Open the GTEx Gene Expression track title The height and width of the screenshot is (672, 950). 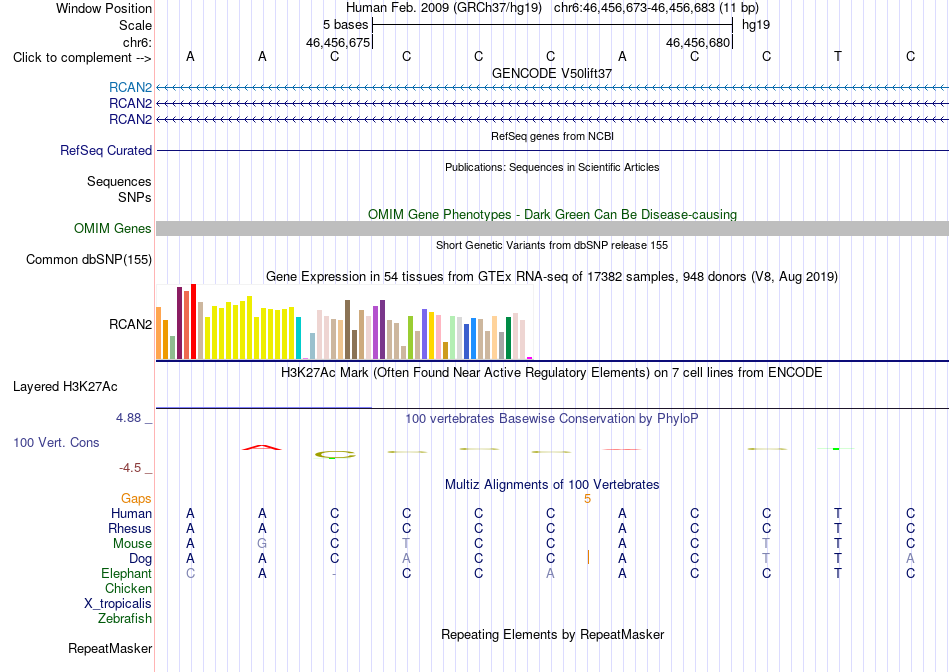pos(552,277)
